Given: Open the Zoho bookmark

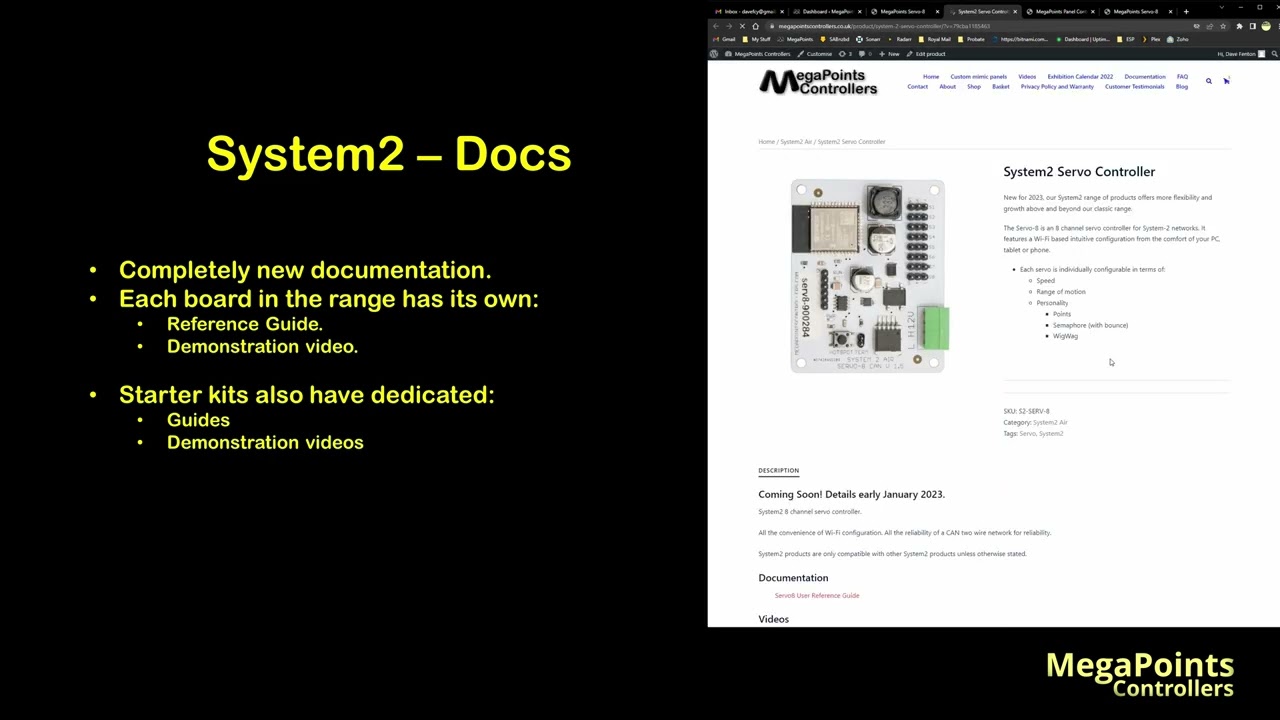Looking at the screenshot, I should pos(1177,39).
